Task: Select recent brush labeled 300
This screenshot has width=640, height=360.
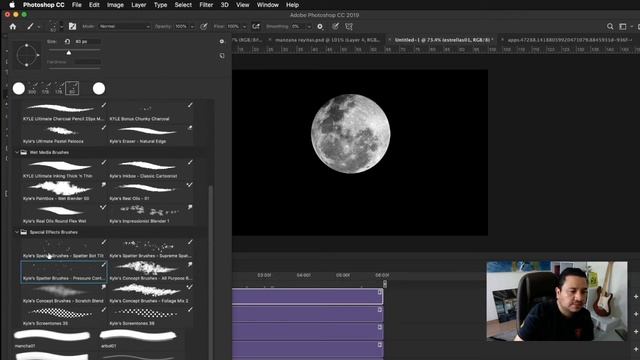Action: (32, 88)
